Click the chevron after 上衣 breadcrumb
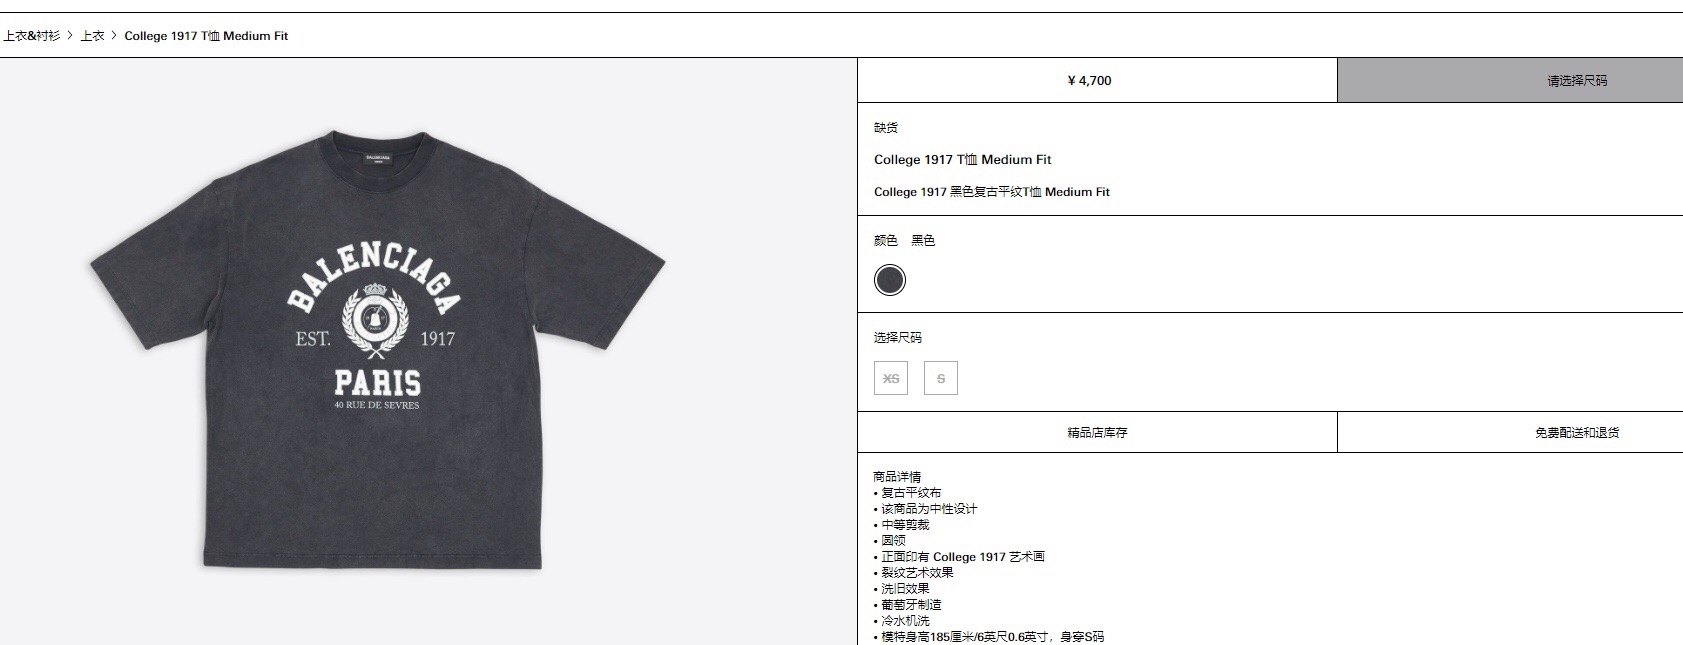The image size is (1683, 645). pyautogui.click(x=114, y=36)
